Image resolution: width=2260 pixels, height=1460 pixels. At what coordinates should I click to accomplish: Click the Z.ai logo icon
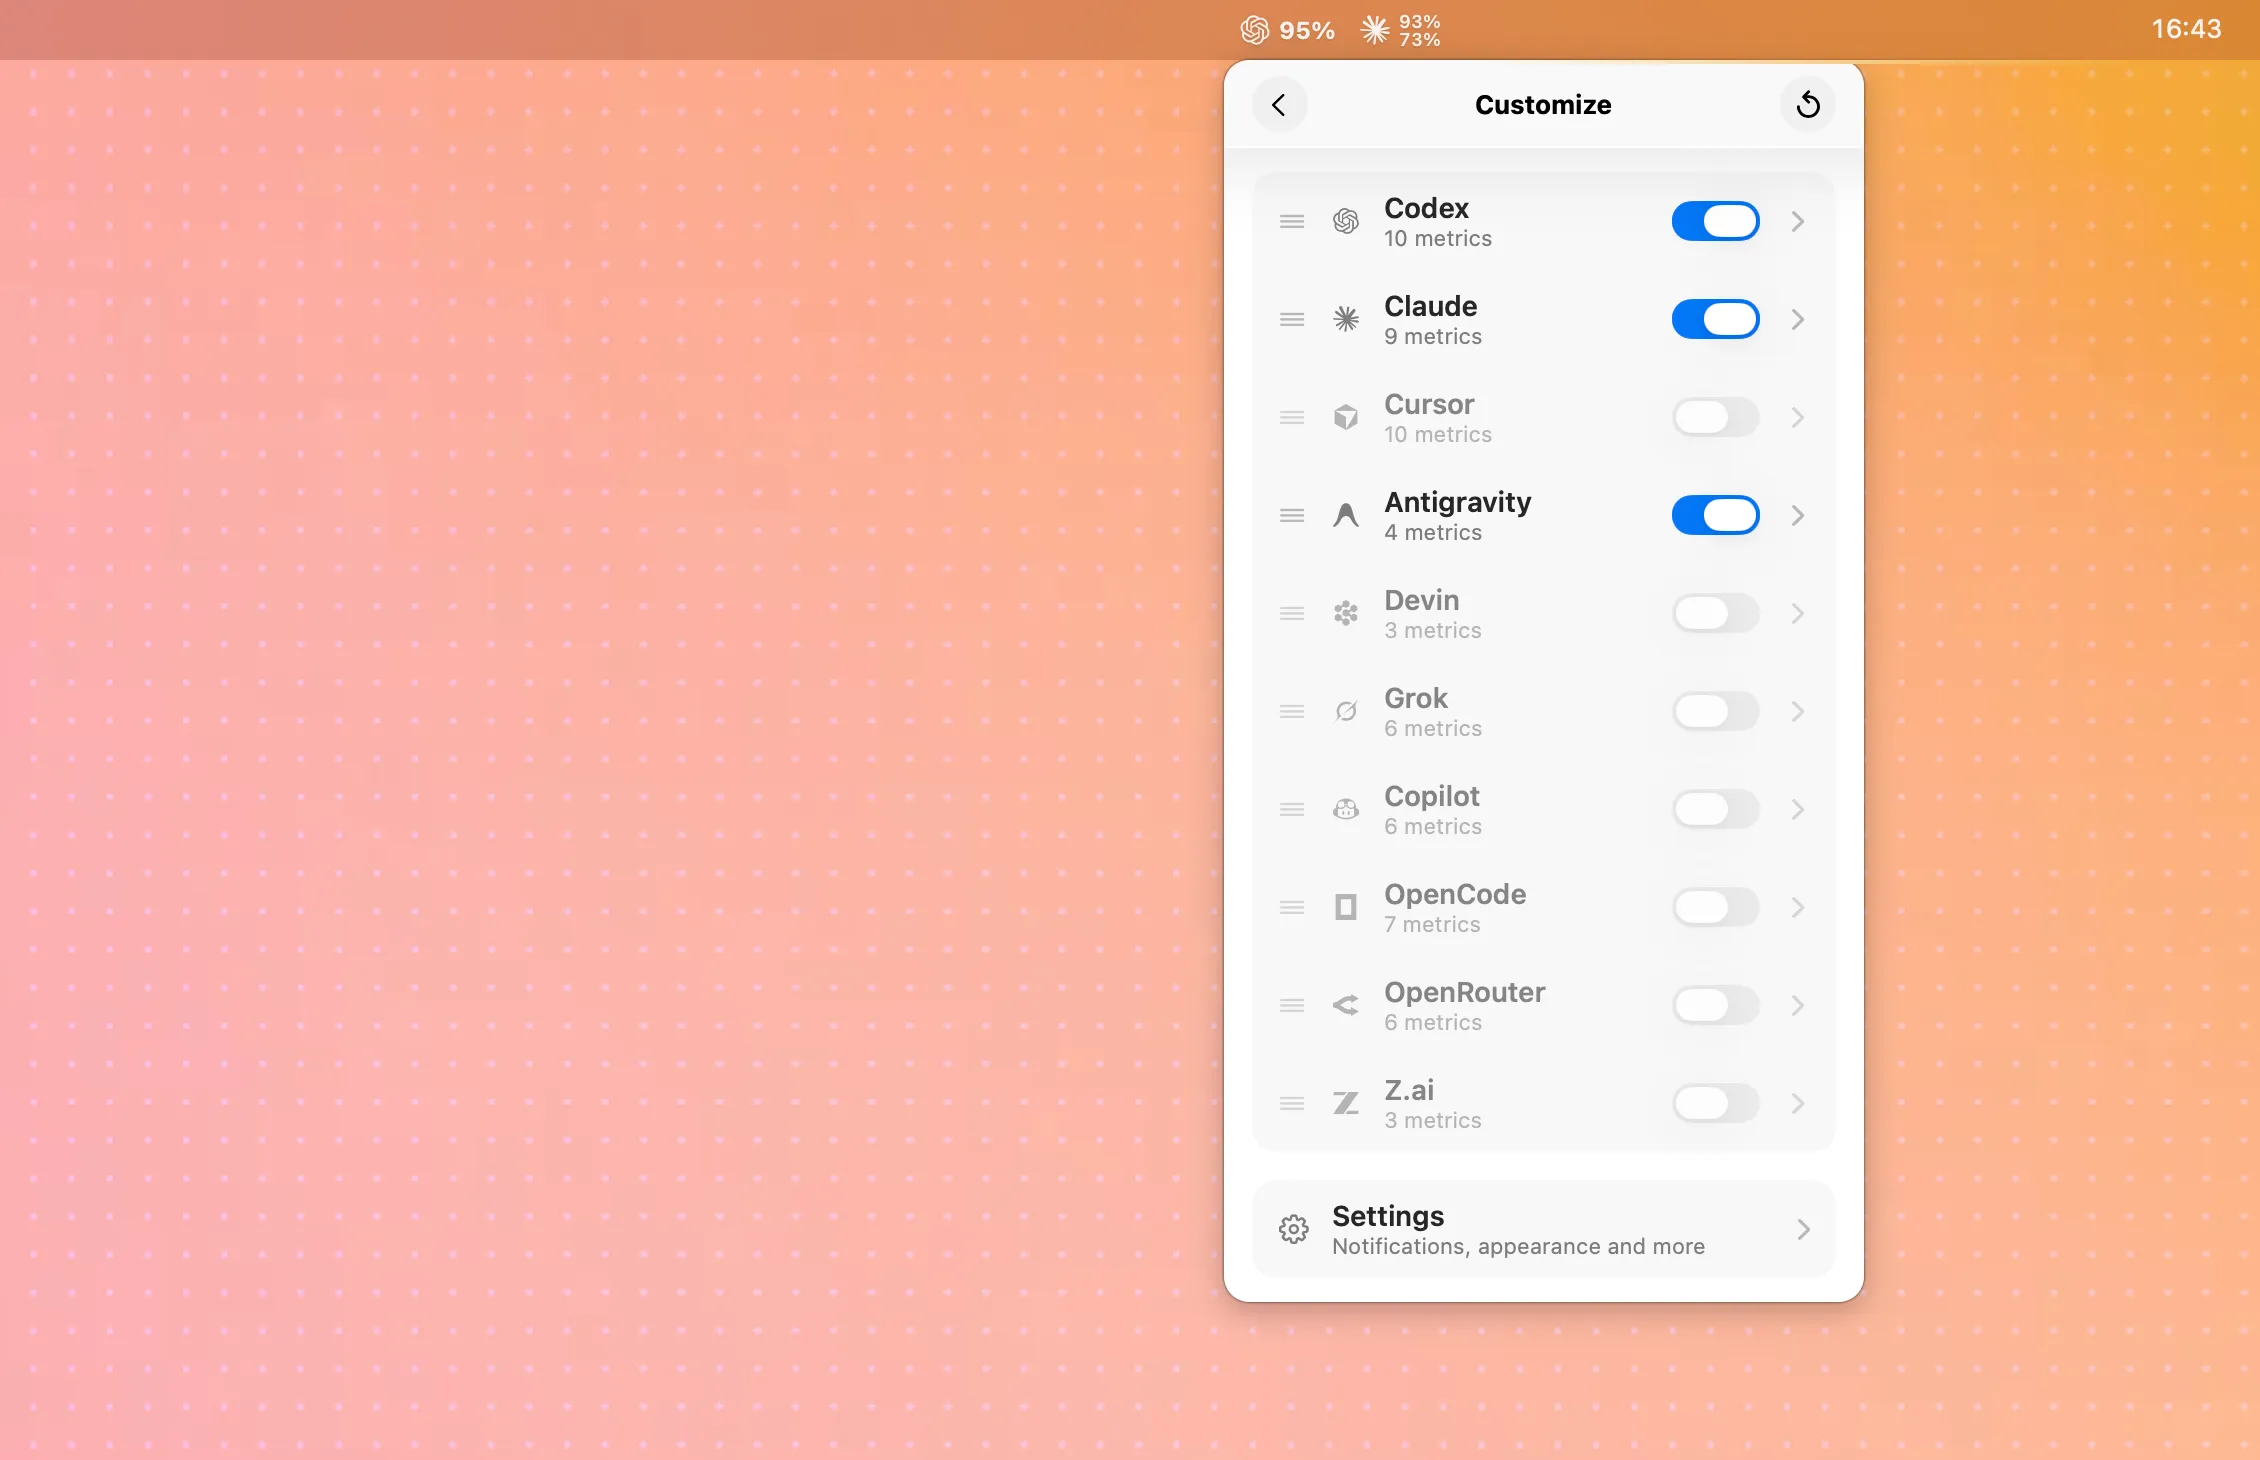1346,1103
